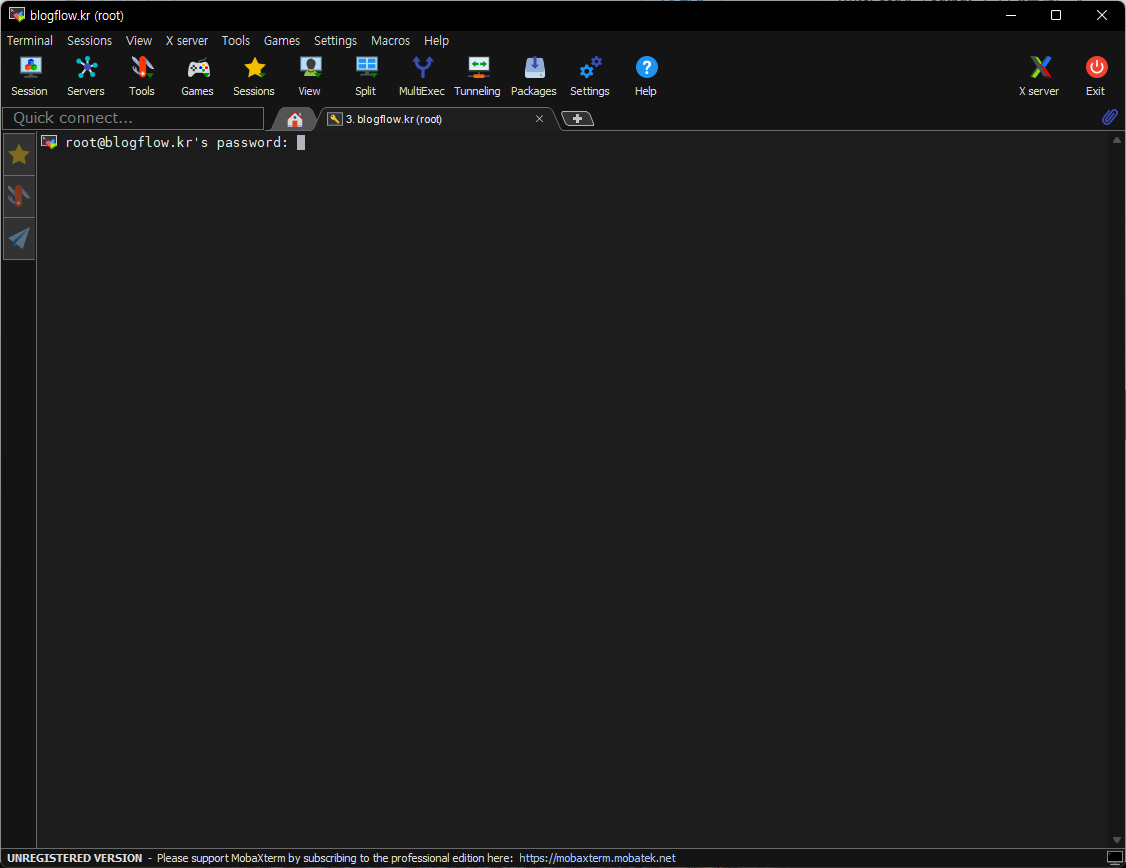Click the paperclip attach icon
The height and width of the screenshot is (868, 1126).
(1109, 117)
